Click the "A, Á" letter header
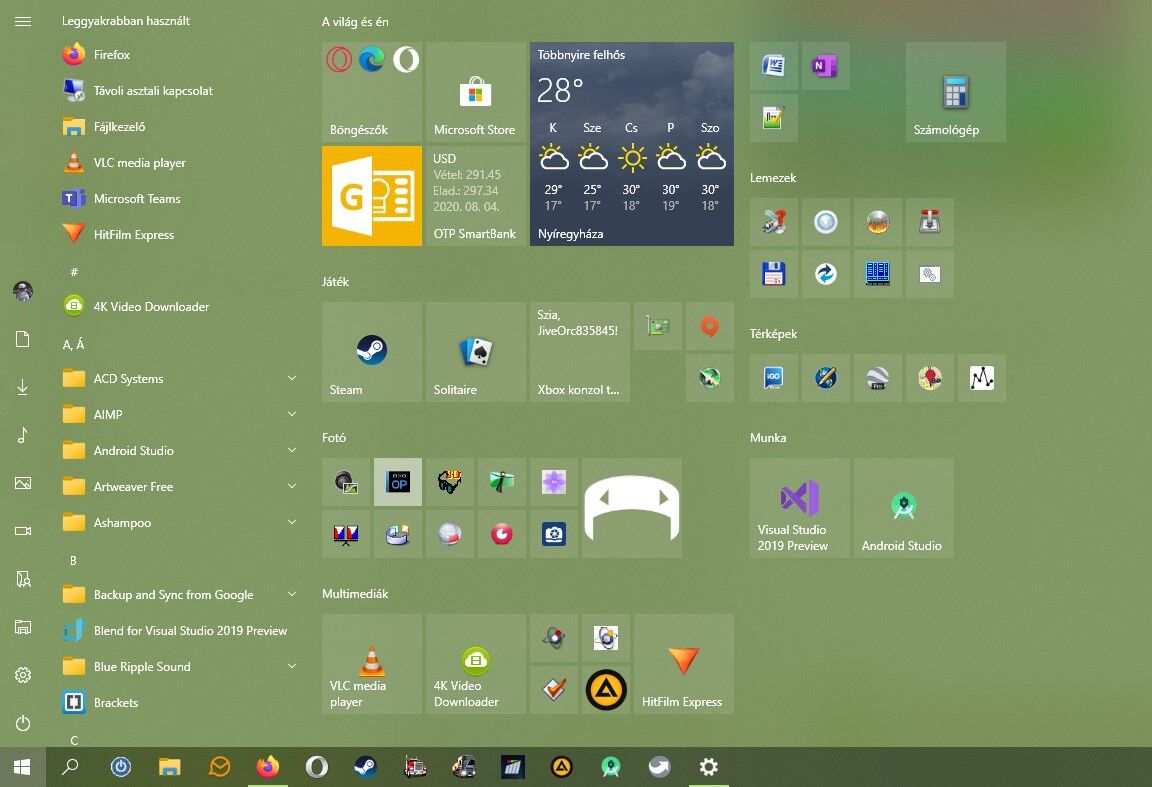The image size is (1152, 787). point(73,344)
